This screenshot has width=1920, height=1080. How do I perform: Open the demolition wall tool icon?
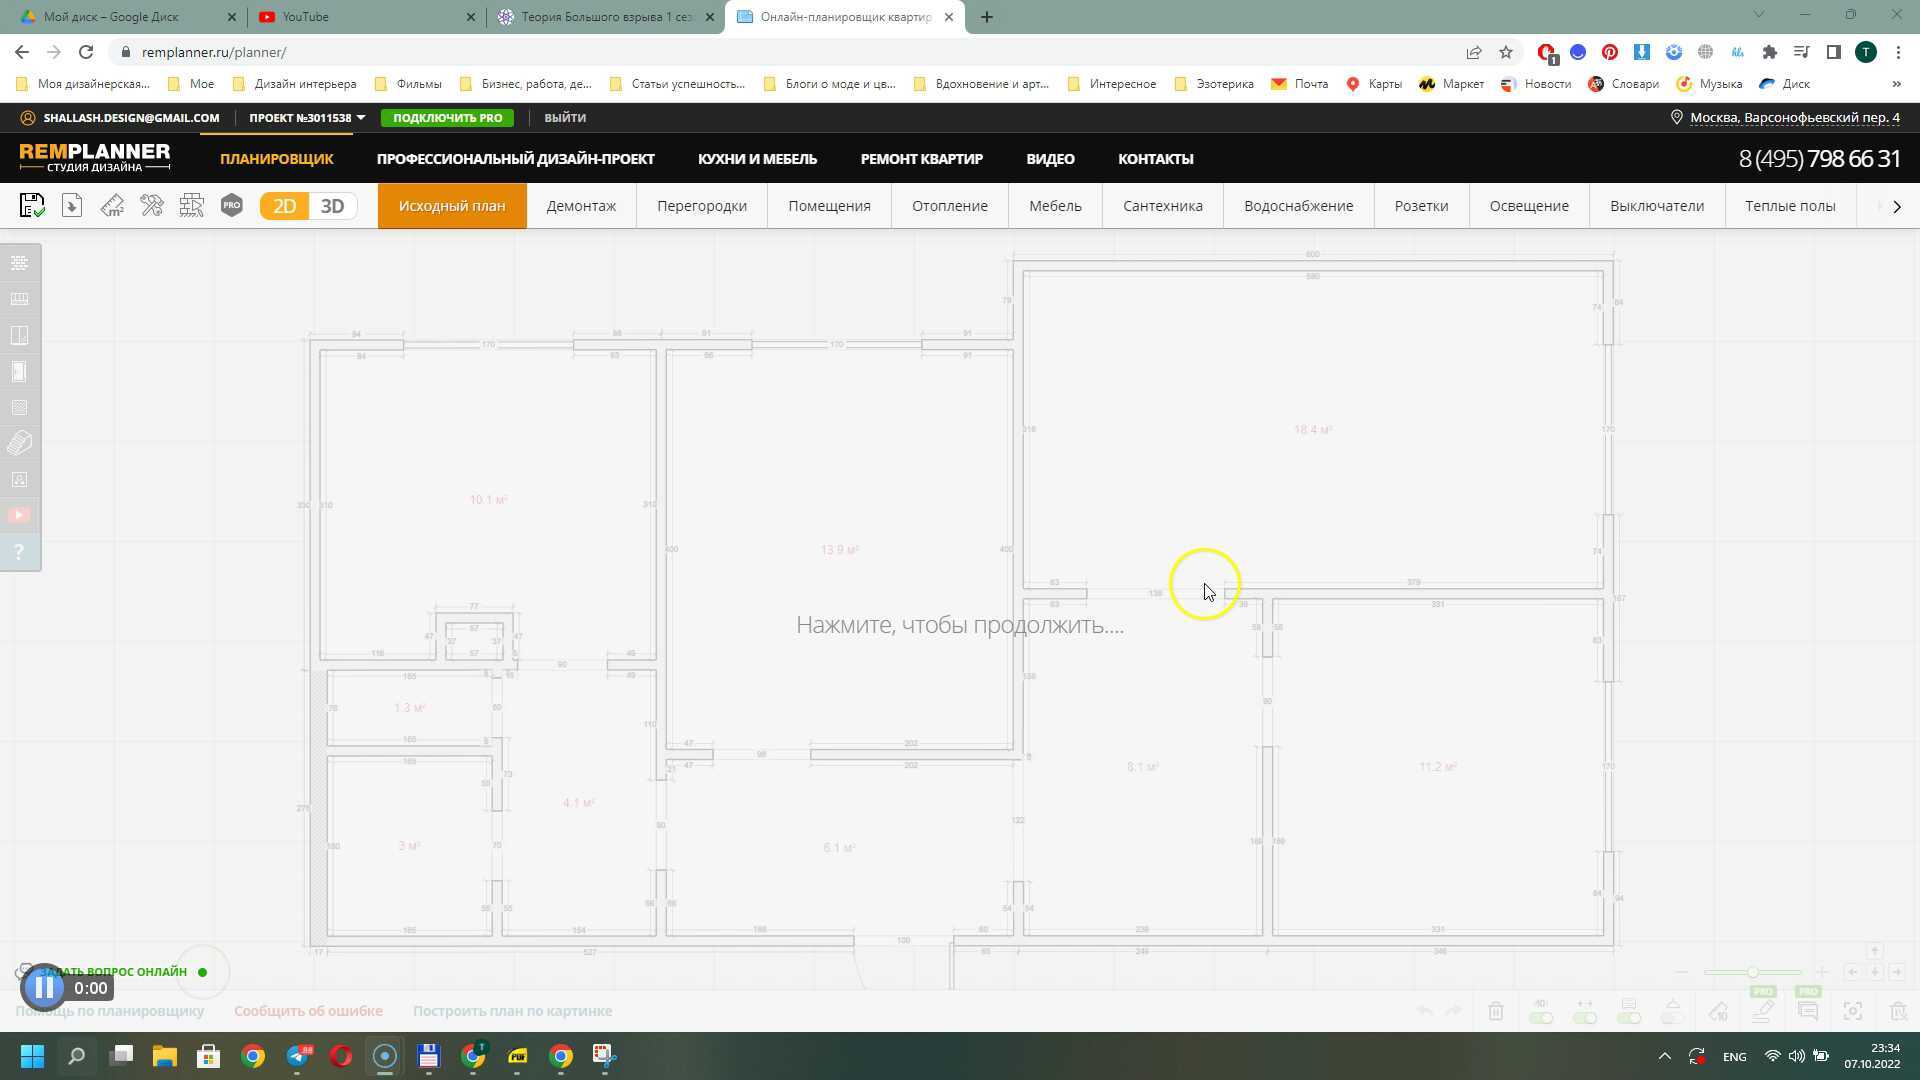pos(192,205)
